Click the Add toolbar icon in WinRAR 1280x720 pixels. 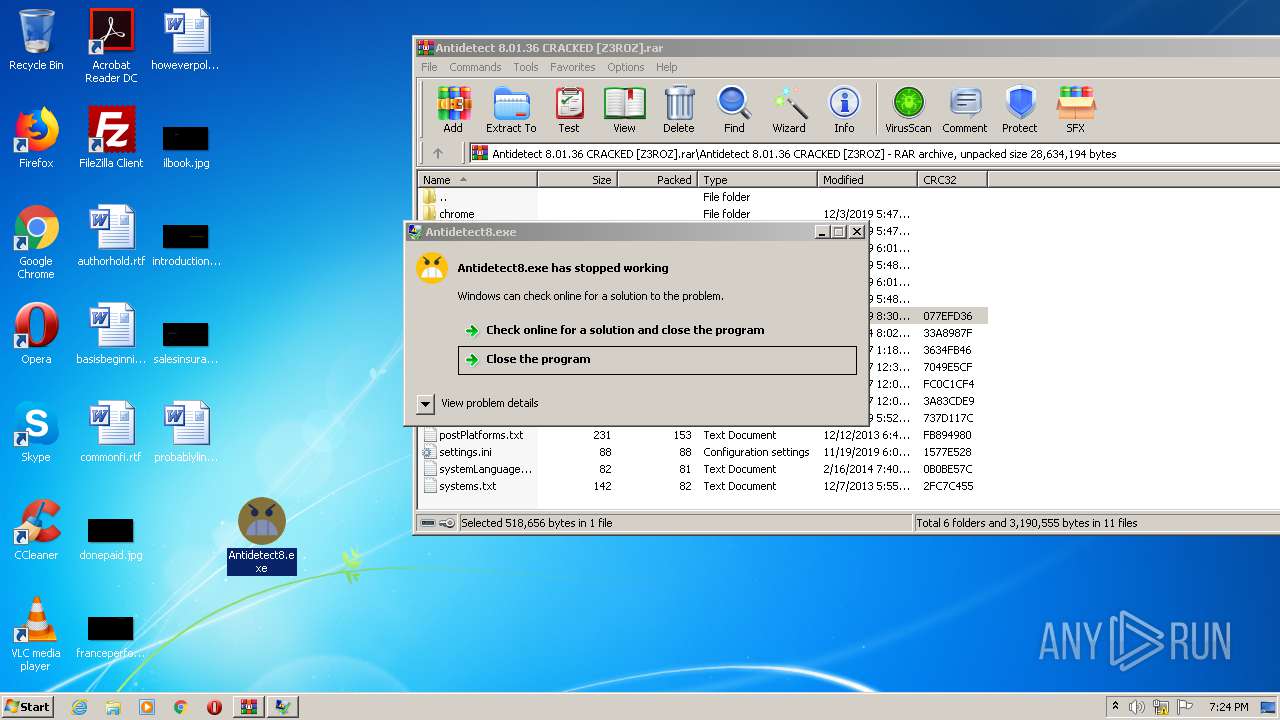coord(453,110)
